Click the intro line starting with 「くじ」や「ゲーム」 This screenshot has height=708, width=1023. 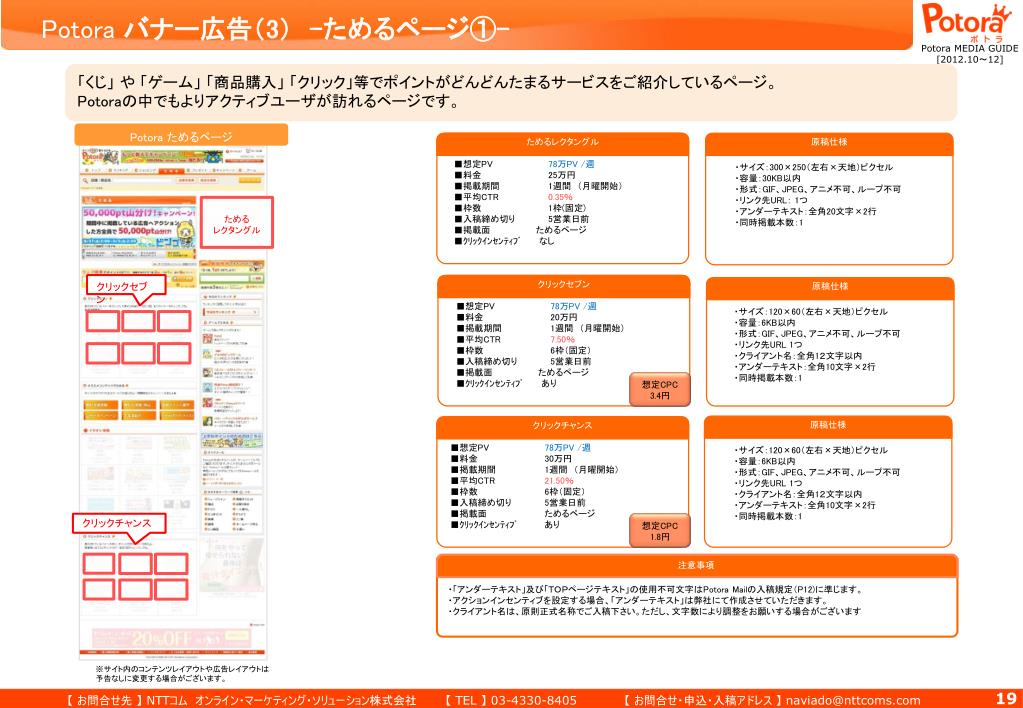[427, 84]
